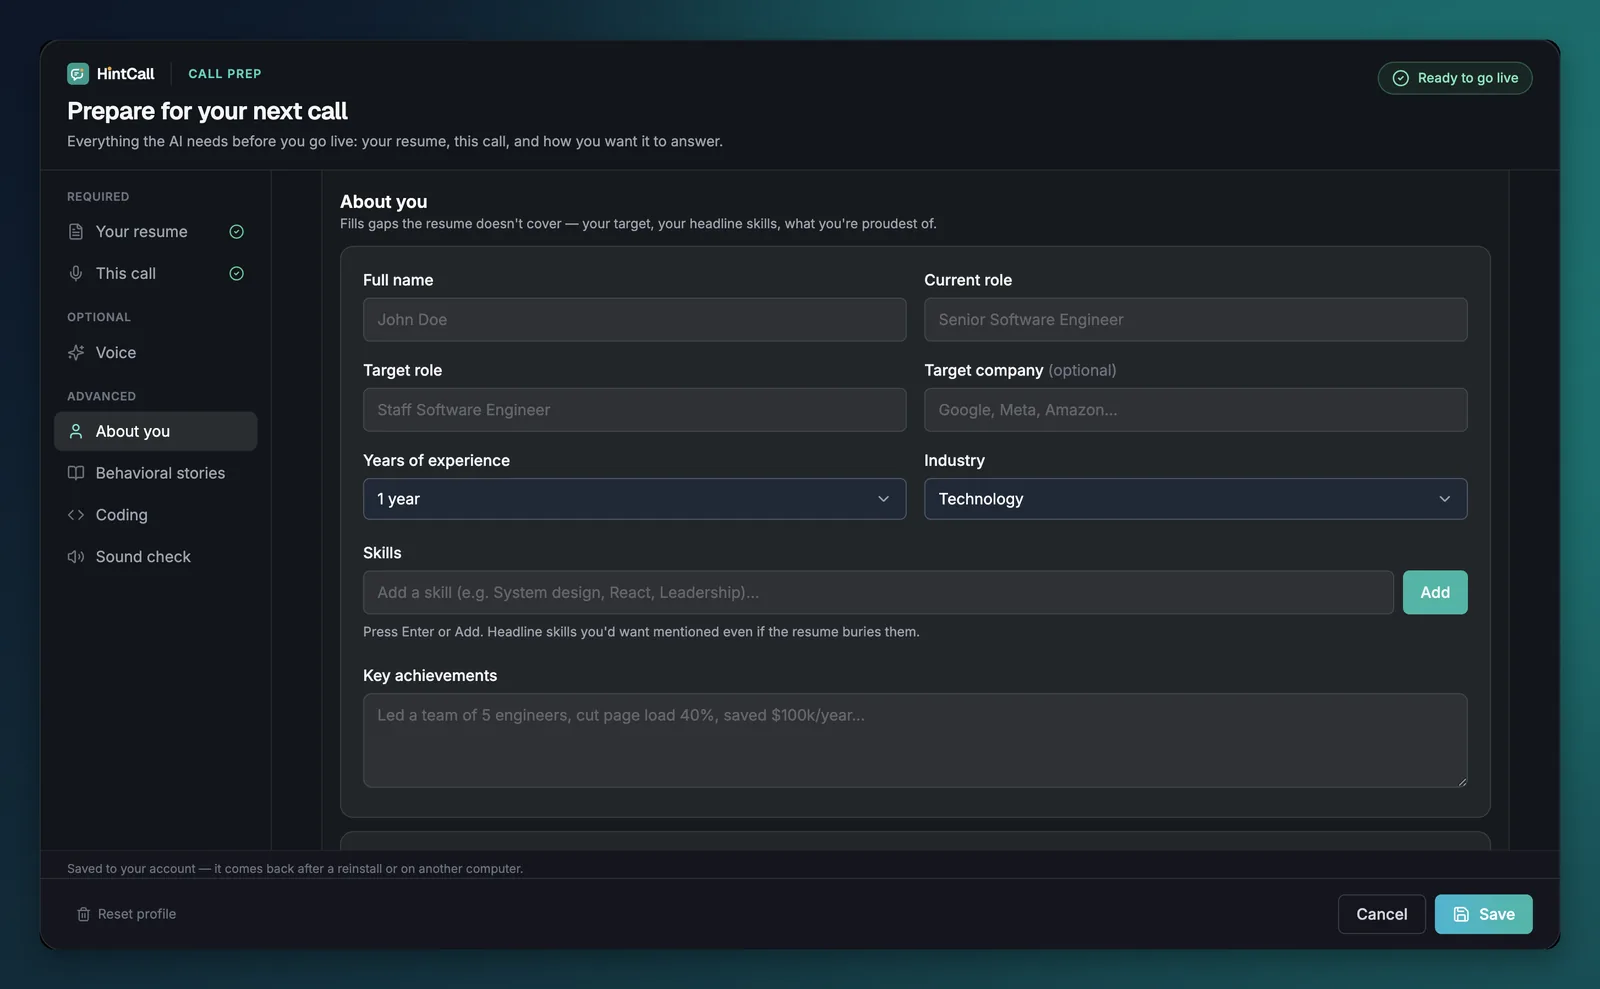Save the profile
The width and height of the screenshot is (1600, 989).
coord(1484,915)
